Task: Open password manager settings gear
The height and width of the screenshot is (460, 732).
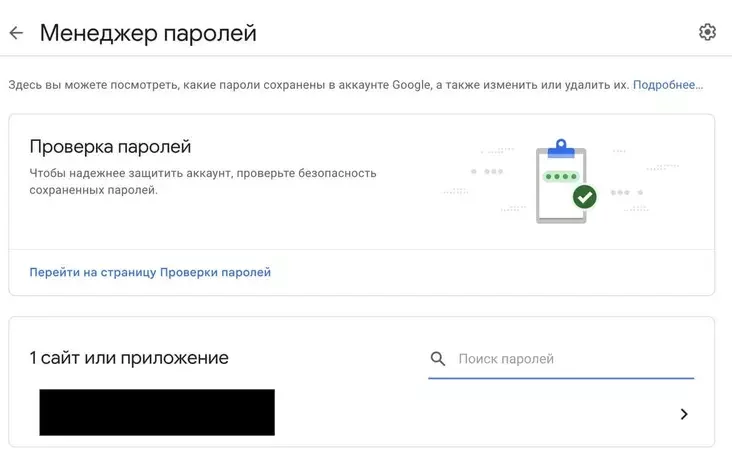Action: (x=707, y=32)
